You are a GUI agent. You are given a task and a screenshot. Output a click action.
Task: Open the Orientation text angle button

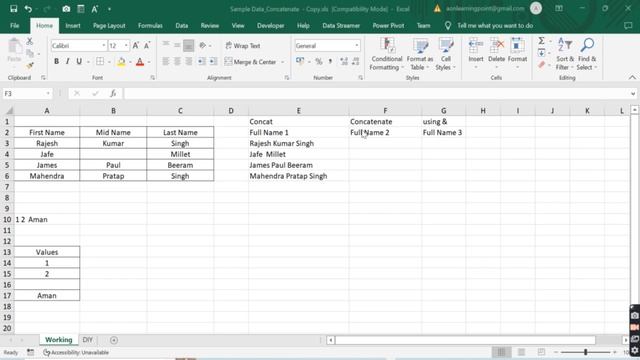click(x=203, y=45)
